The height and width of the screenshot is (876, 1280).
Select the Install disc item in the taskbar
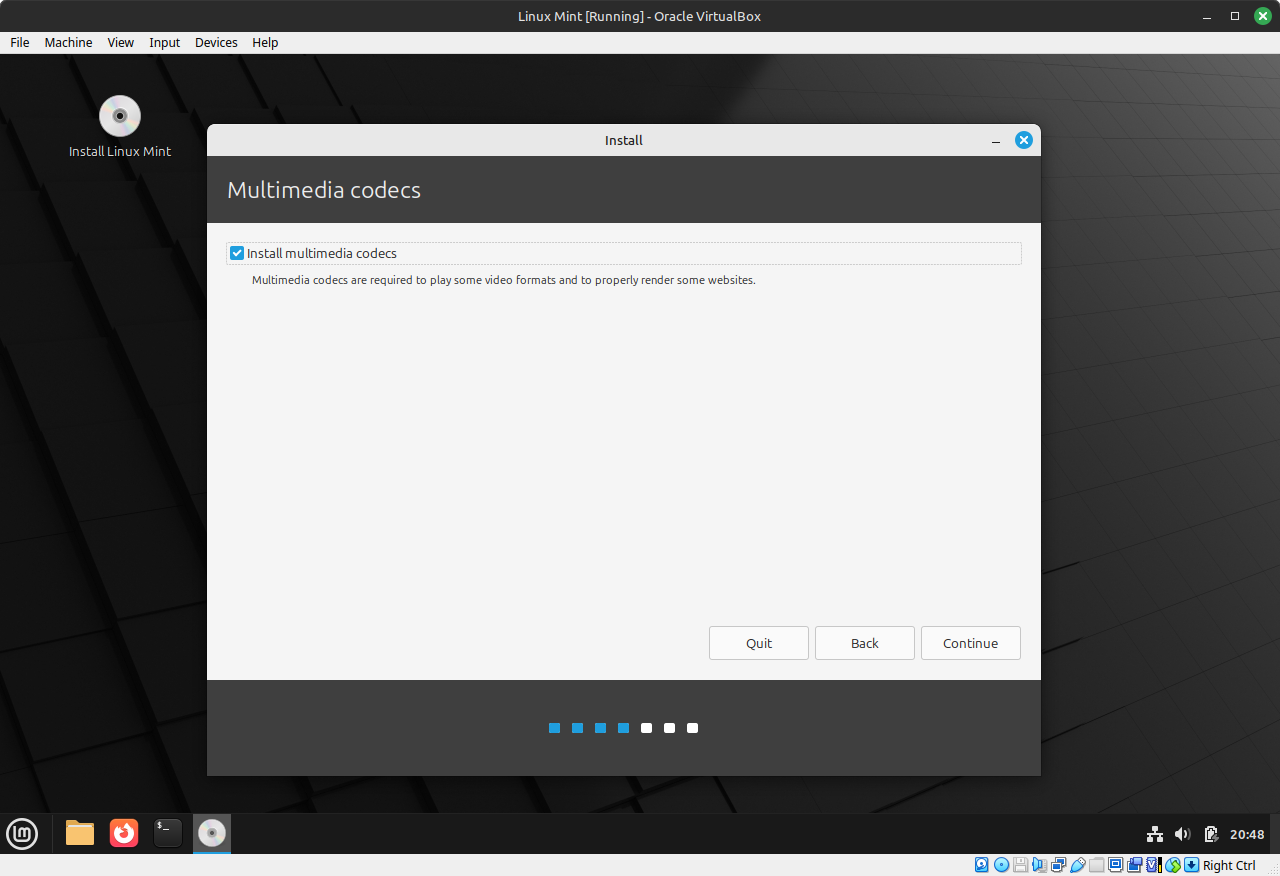point(212,833)
